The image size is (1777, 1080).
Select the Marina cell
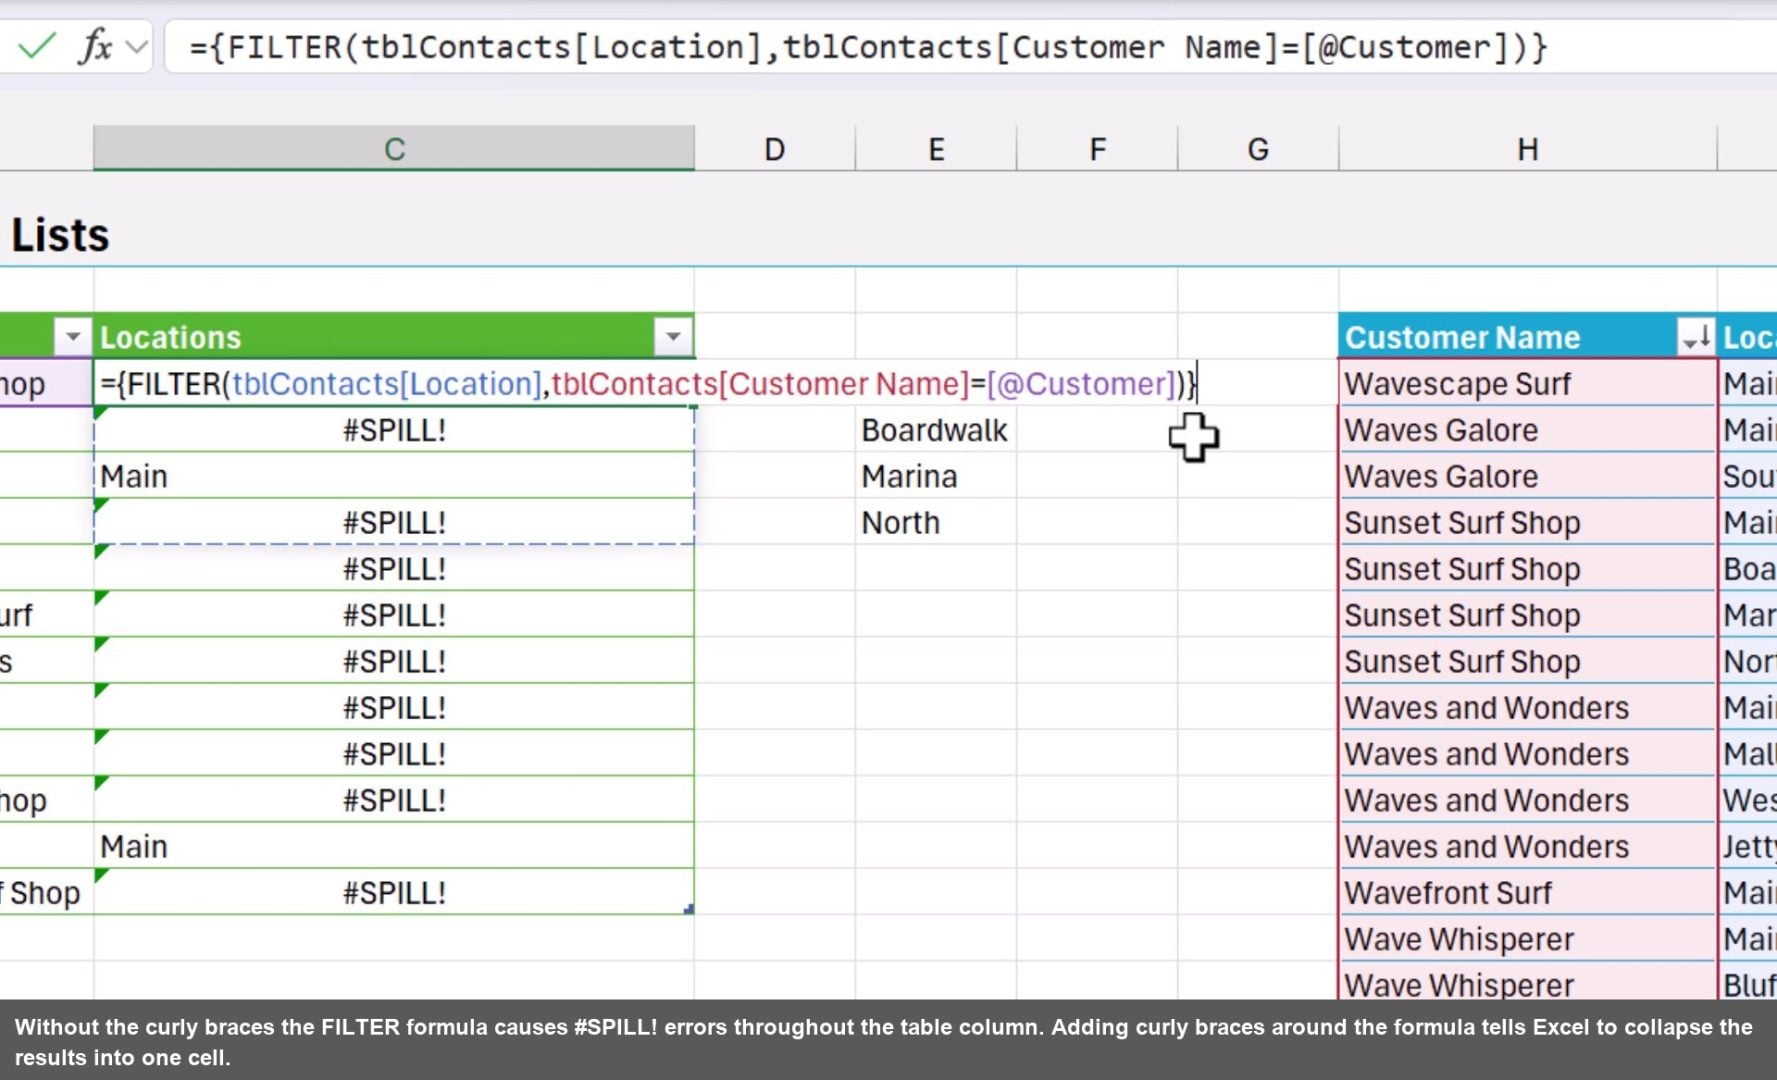click(x=936, y=476)
